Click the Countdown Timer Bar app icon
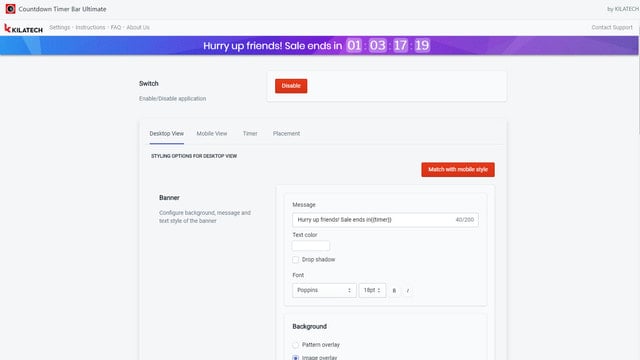 tap(10, 9)
